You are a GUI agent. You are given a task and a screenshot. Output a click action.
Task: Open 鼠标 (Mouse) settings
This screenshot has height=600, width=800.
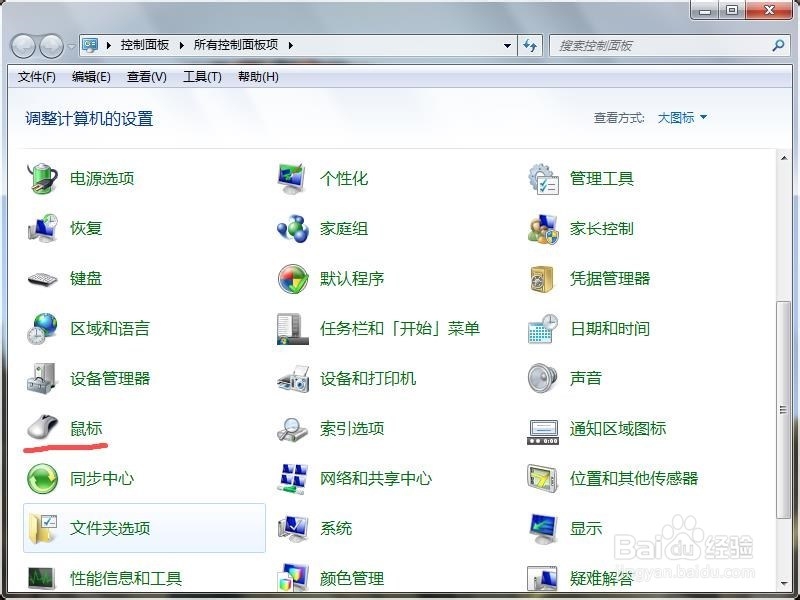click(x=83, y=428)
